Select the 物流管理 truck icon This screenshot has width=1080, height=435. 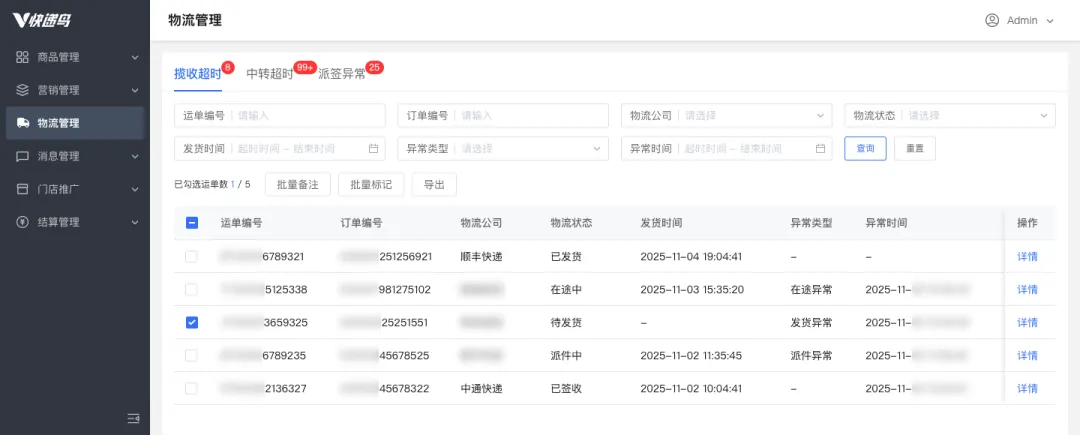[22, 123]
